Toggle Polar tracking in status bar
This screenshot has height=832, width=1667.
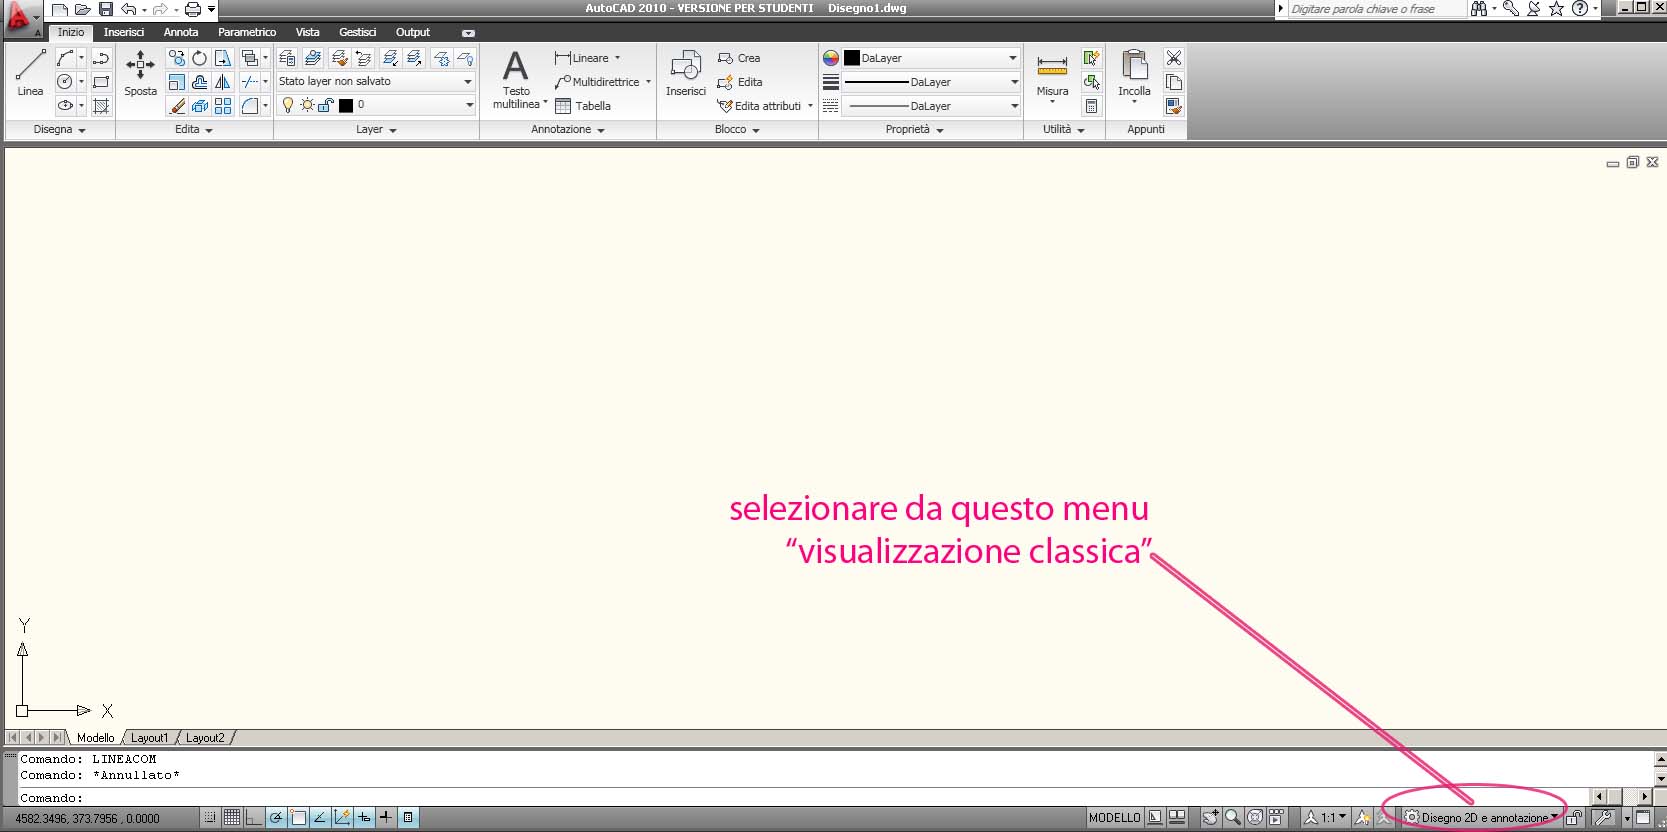(x=276, y=818)
